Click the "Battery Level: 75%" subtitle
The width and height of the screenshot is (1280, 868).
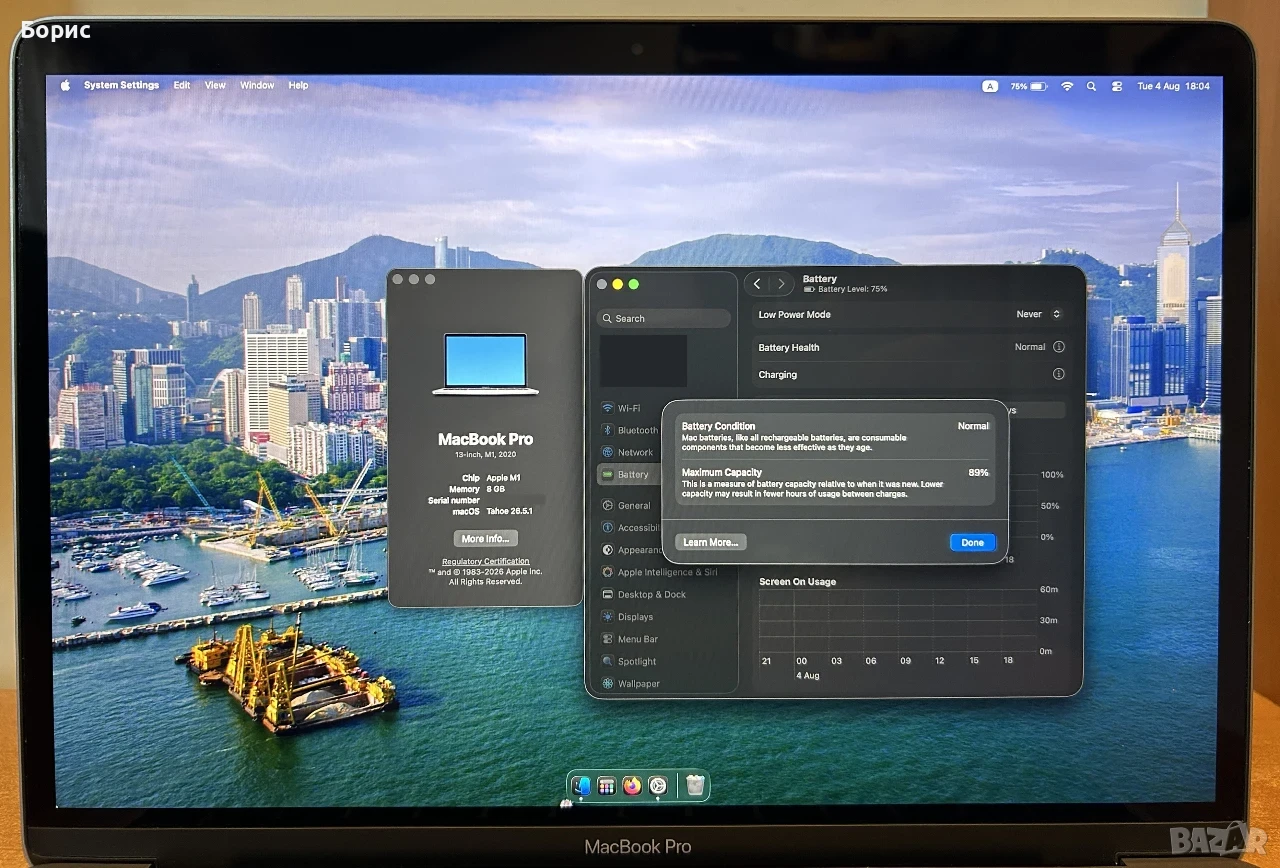(853, 289)
